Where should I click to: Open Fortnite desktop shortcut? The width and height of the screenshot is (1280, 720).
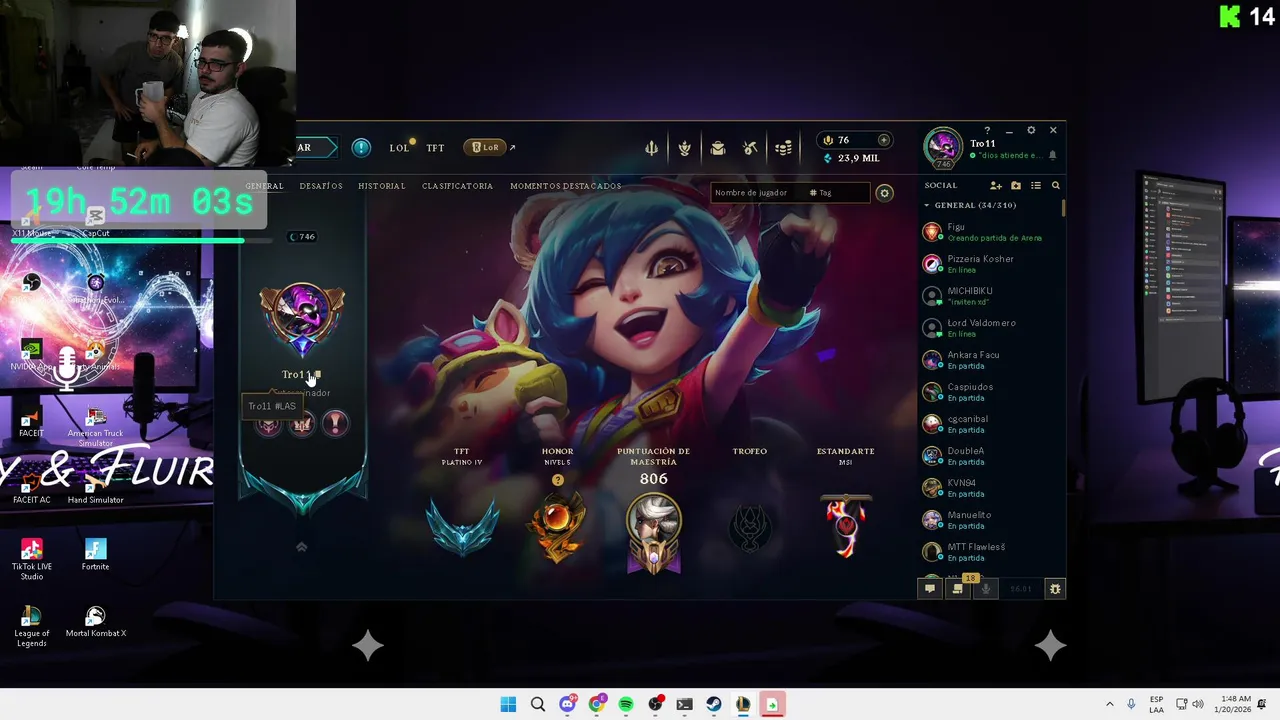point(95,555)
